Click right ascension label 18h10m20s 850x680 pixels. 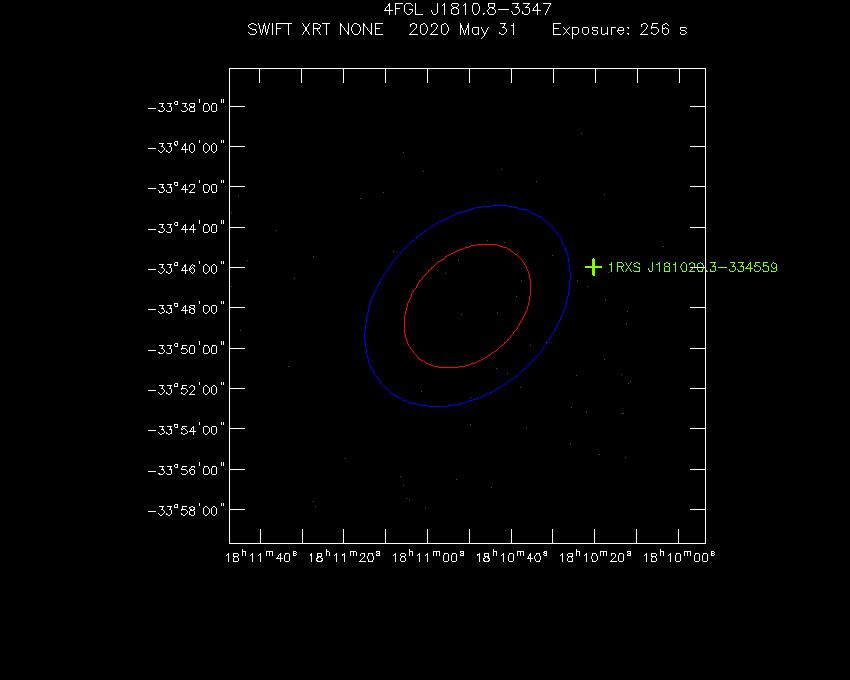pyautogui.click(x=595, y=557)
